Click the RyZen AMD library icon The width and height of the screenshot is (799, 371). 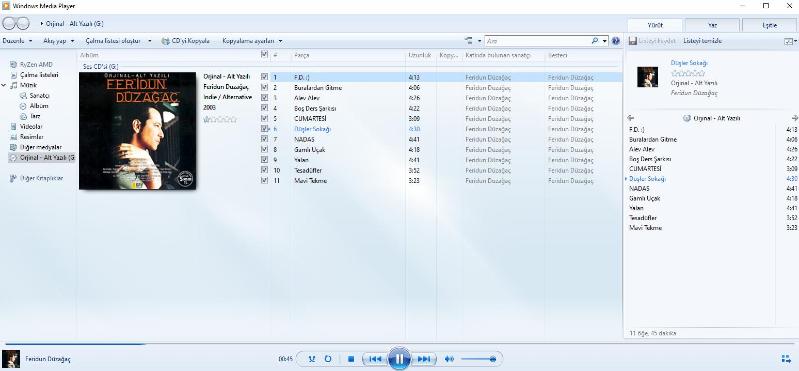(x=14, y=65)
